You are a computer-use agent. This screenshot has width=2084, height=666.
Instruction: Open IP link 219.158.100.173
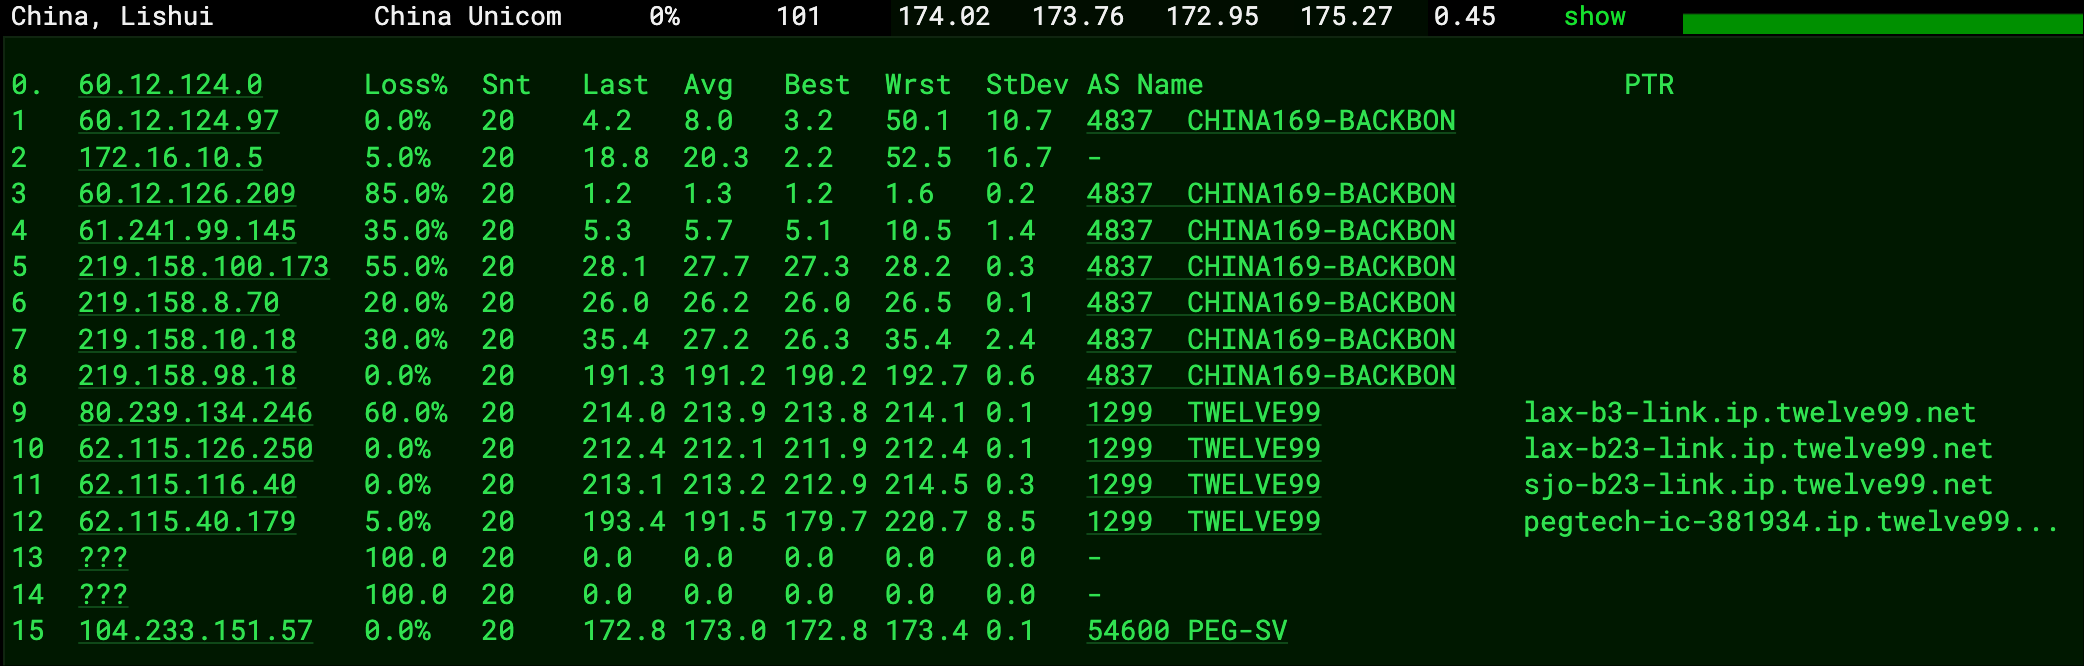pyautogui.click(x=204, y=267)
